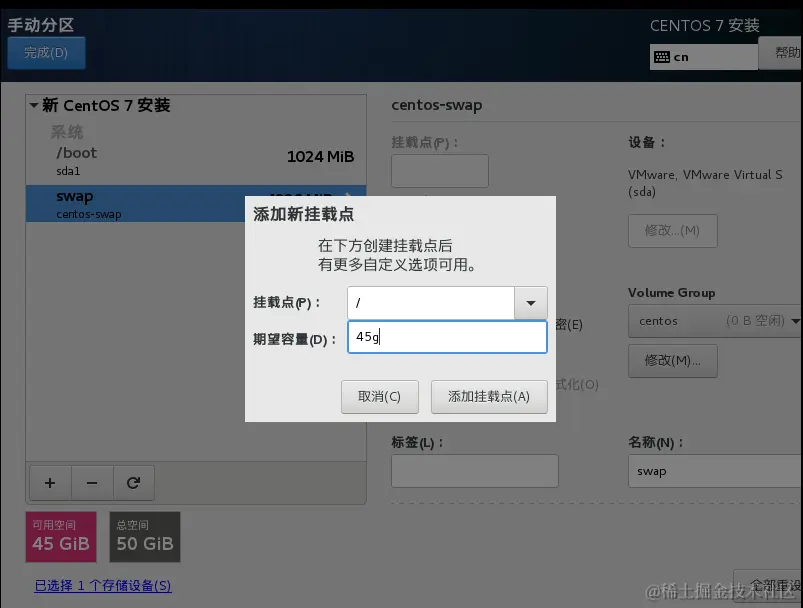Collapse the 新 CentOS 7 安装 tree
This screenshot has width=803, height=608.
[34, 106]
